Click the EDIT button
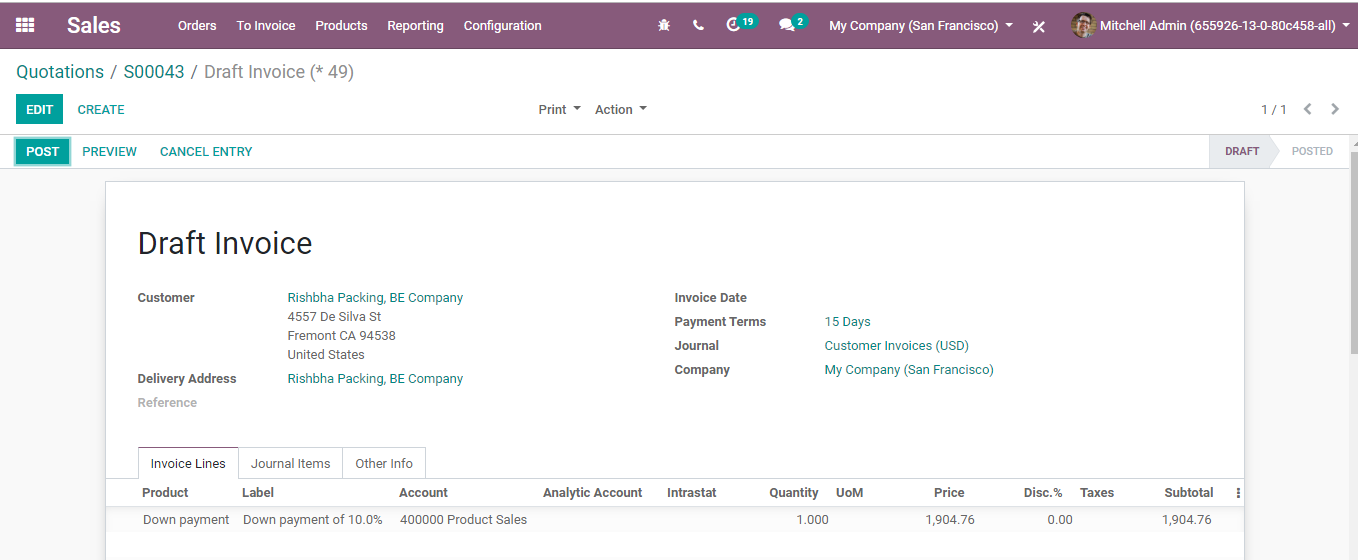The image size is (1358, 560). click(39, 110)
